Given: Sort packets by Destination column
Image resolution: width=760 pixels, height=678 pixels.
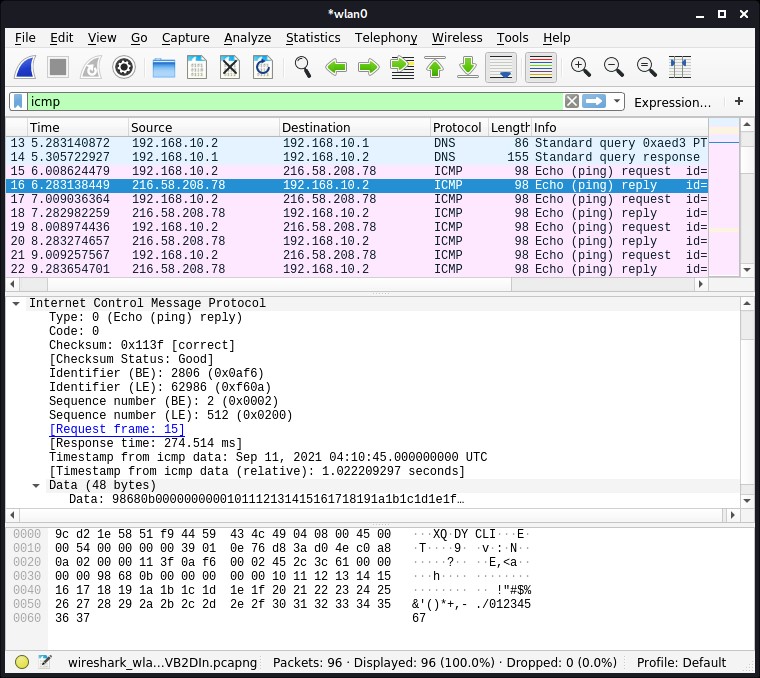Looking at the screenshot, I should [x=354, y=127].
